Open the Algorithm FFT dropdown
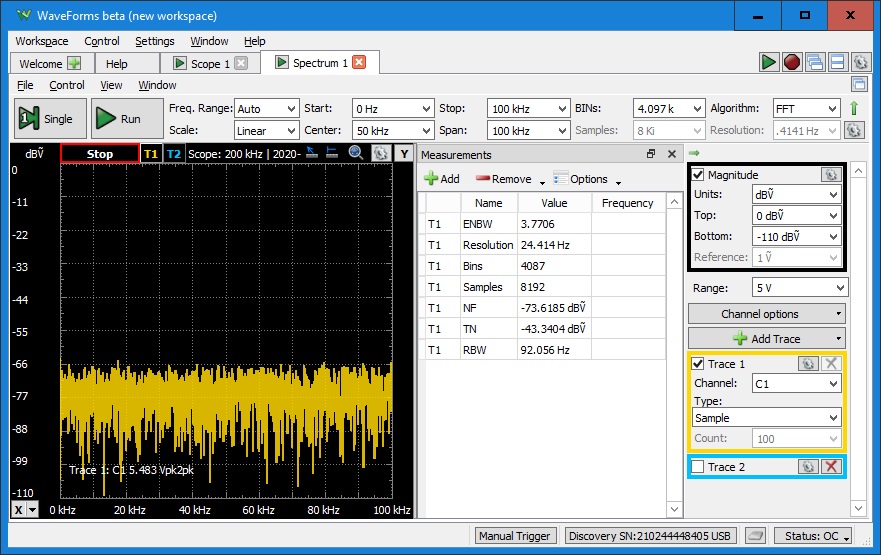Viewport: 881px width, 555px height. click(806, 108)
